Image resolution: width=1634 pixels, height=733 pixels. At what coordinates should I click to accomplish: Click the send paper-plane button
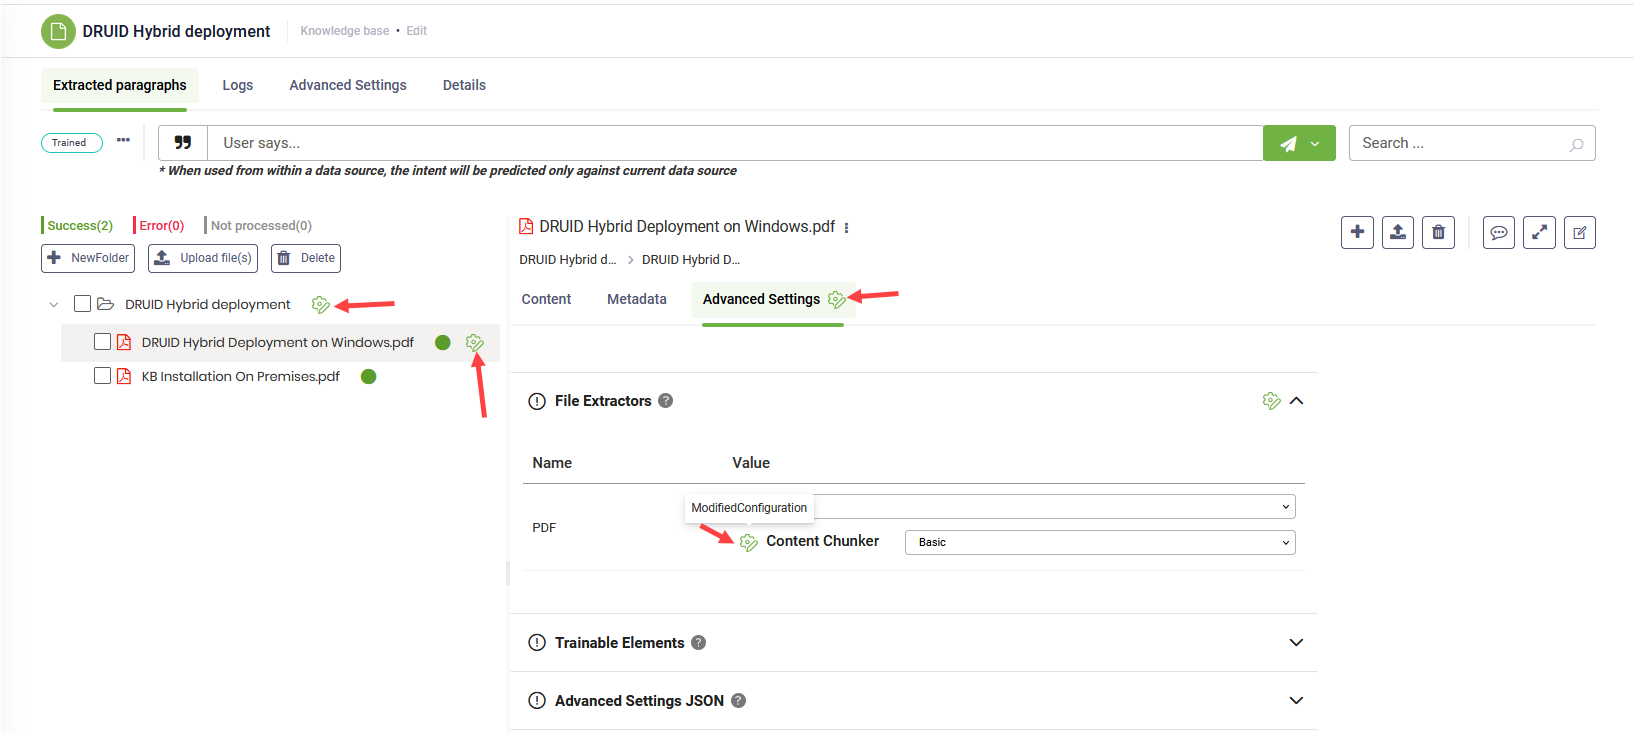pyautogui.click(x=1288, y=143)
